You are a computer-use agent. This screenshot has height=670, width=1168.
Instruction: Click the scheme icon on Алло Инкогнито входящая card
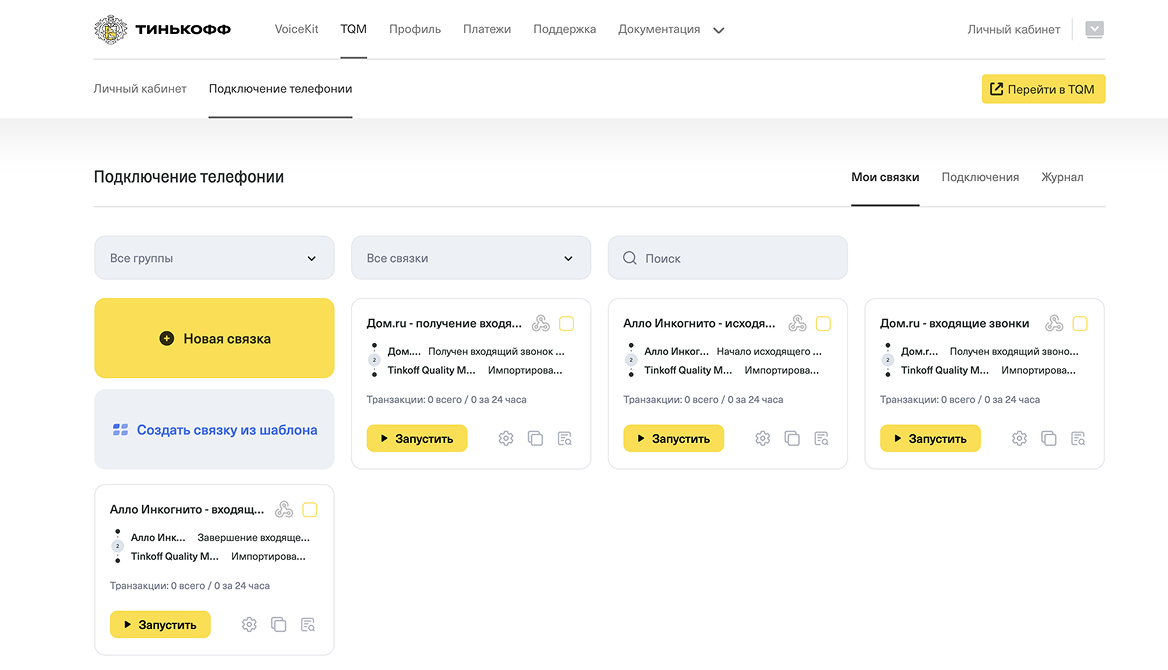pyautogui.click(x=283, y=509)
